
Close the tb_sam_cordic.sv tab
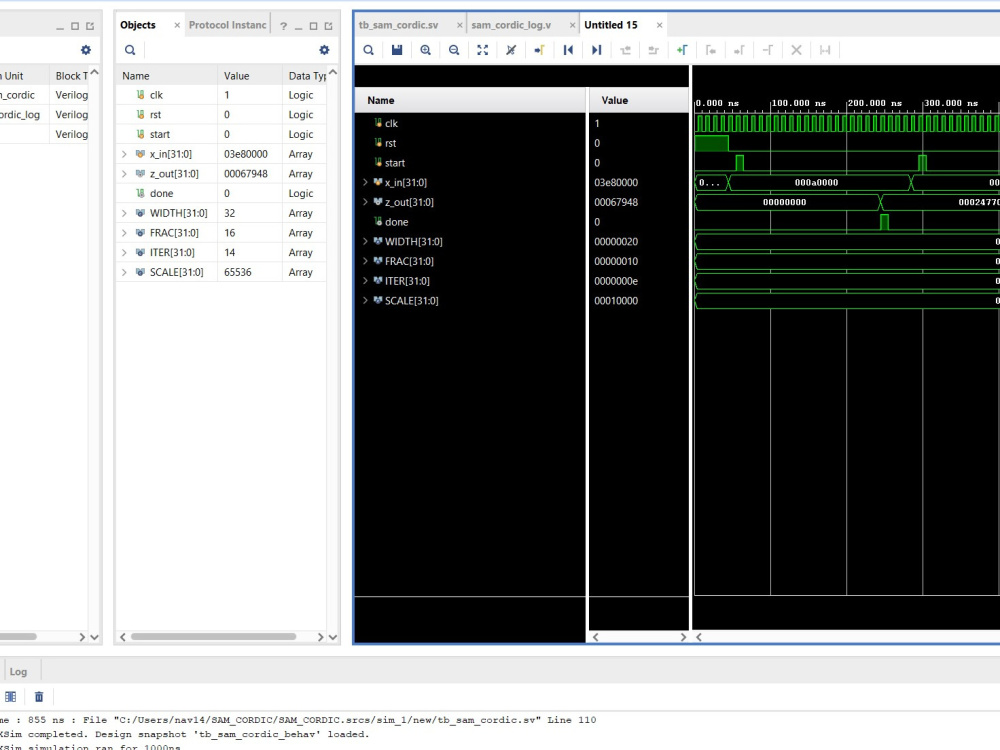pyautogui.click(x=459, y=26)
